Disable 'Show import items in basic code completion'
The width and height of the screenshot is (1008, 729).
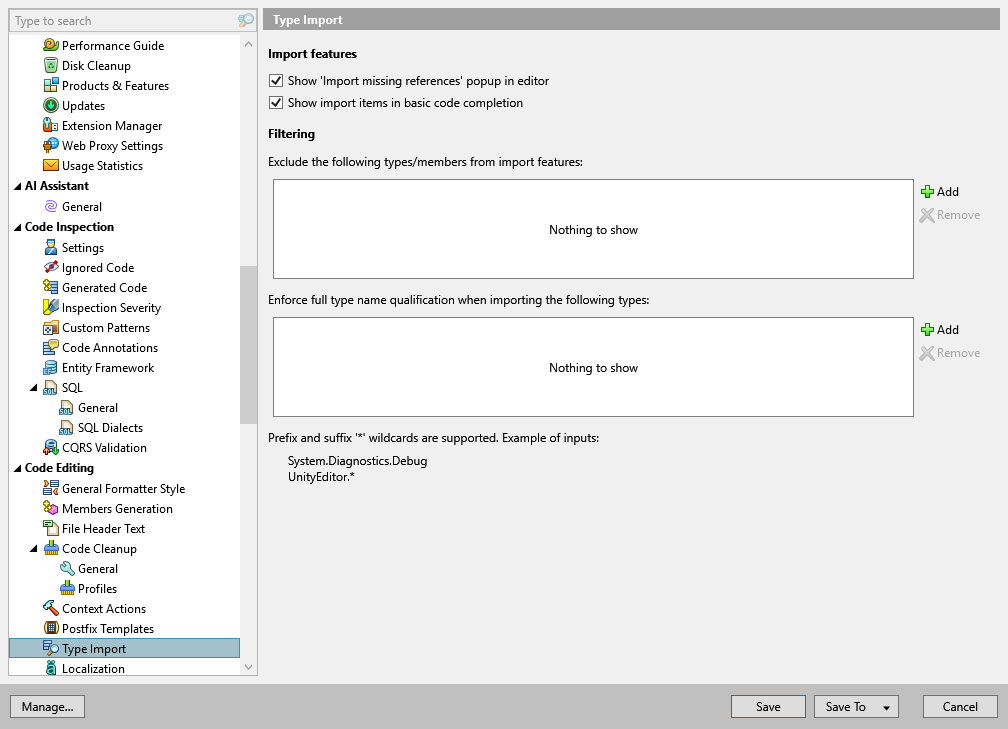click(x=276, y=102)
